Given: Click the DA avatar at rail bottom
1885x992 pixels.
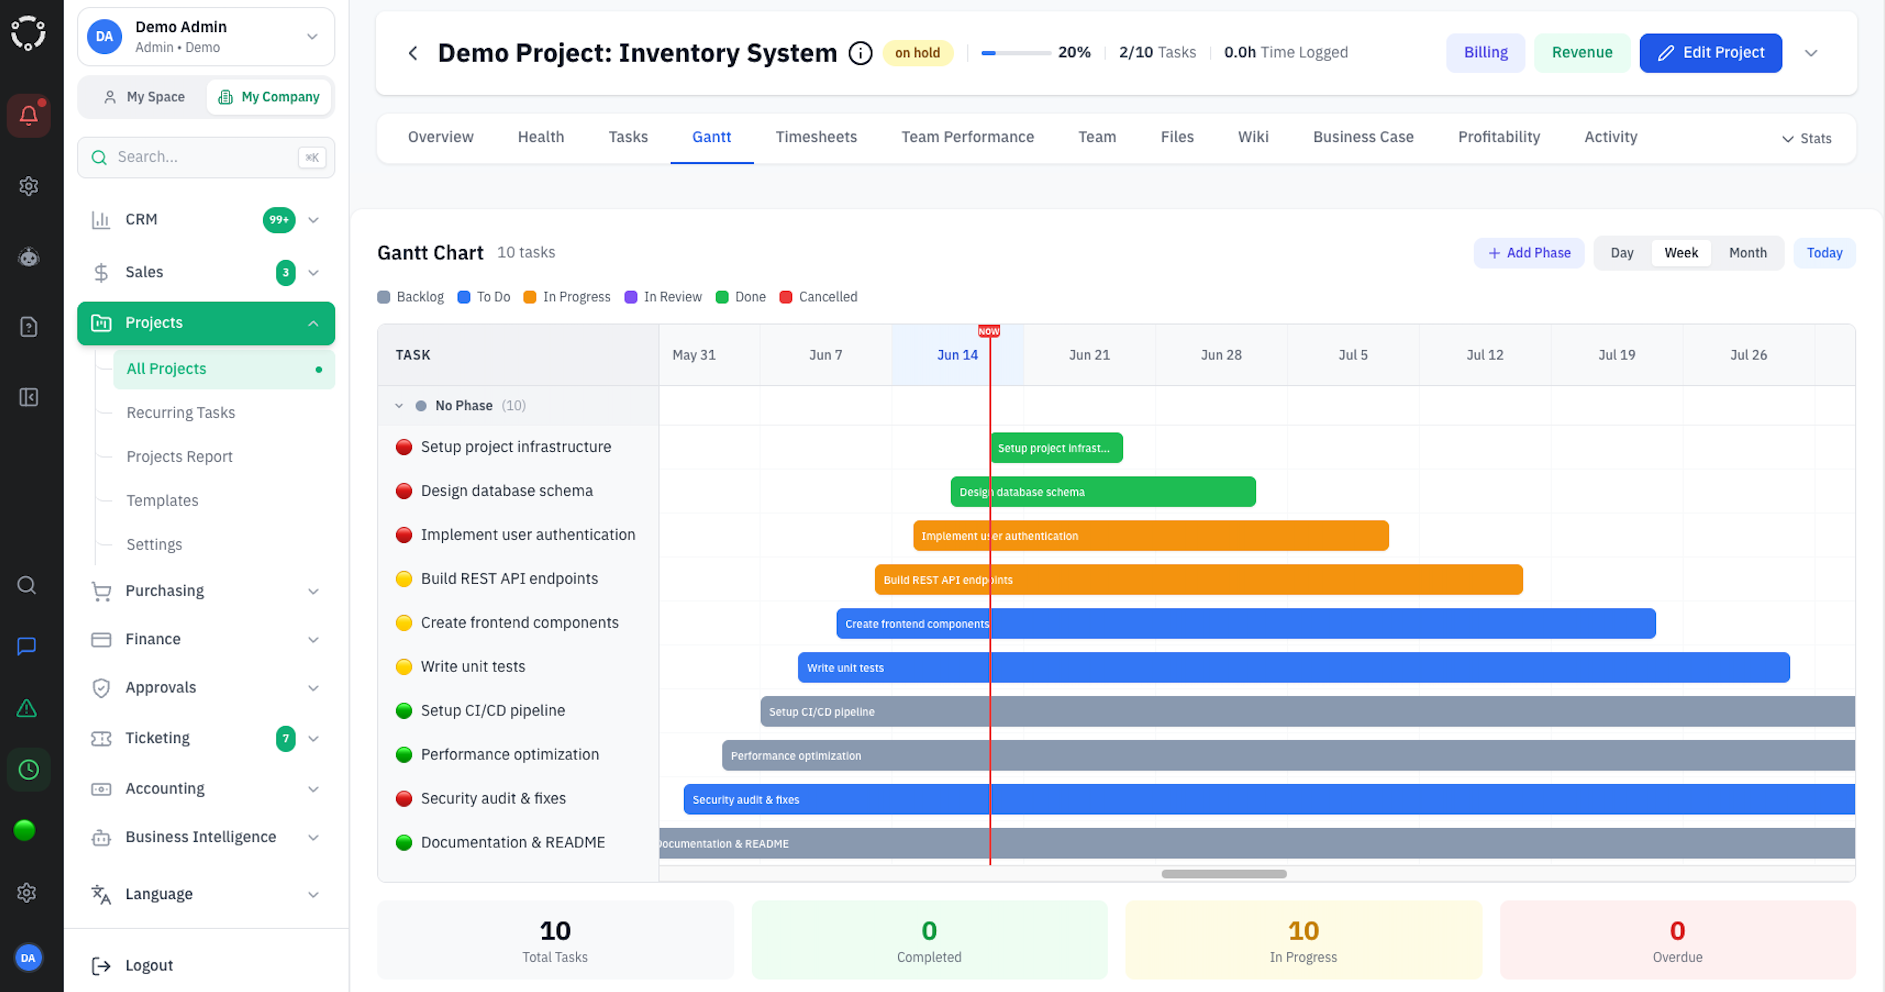Looking at the screenshot, I should 28,957.
